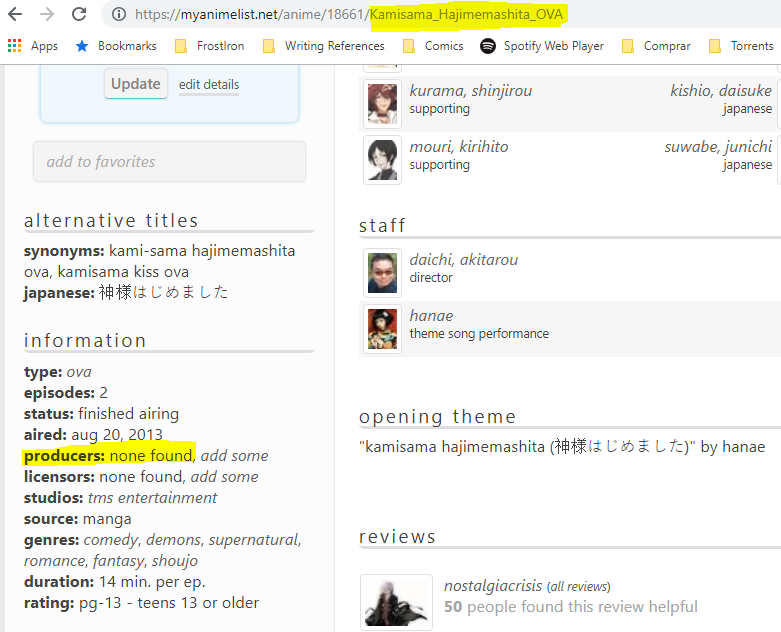
Task: Open the Comprar bookmark folder
Action: click(656, 46)
